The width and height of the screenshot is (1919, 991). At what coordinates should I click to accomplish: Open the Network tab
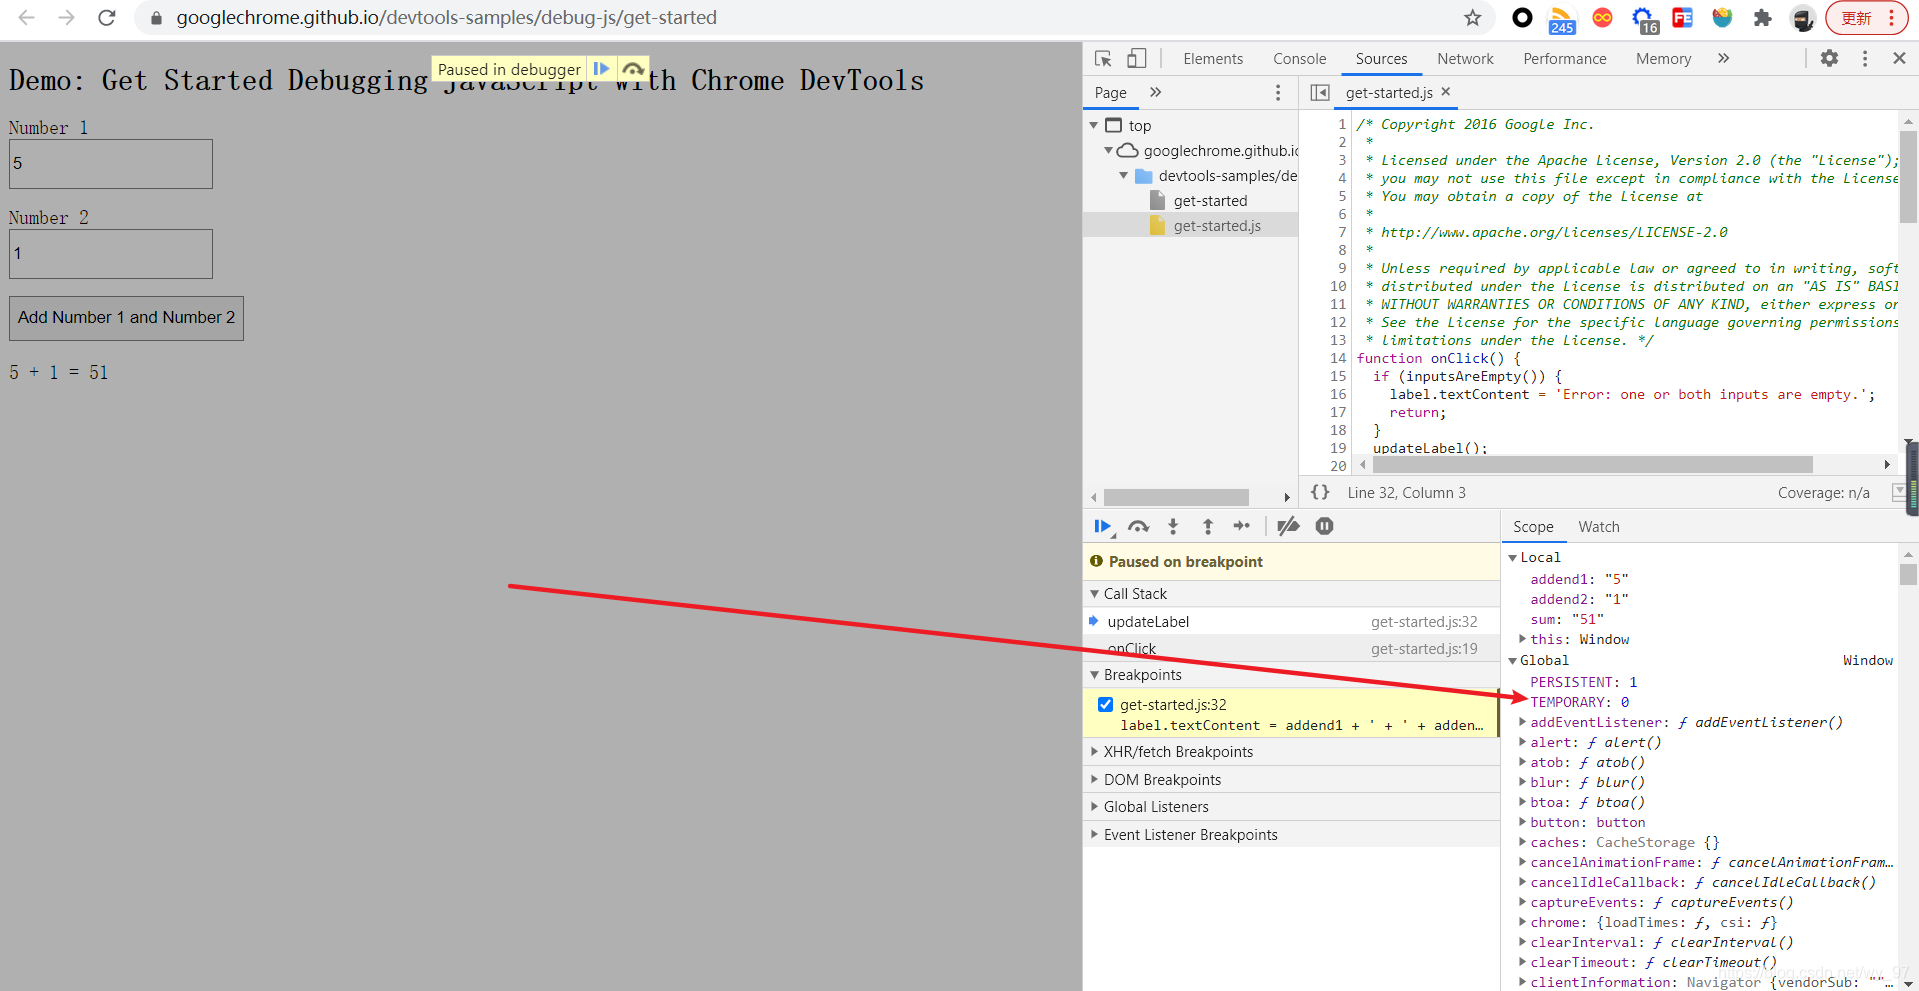pyautogui.click(x=1465, y=59)
